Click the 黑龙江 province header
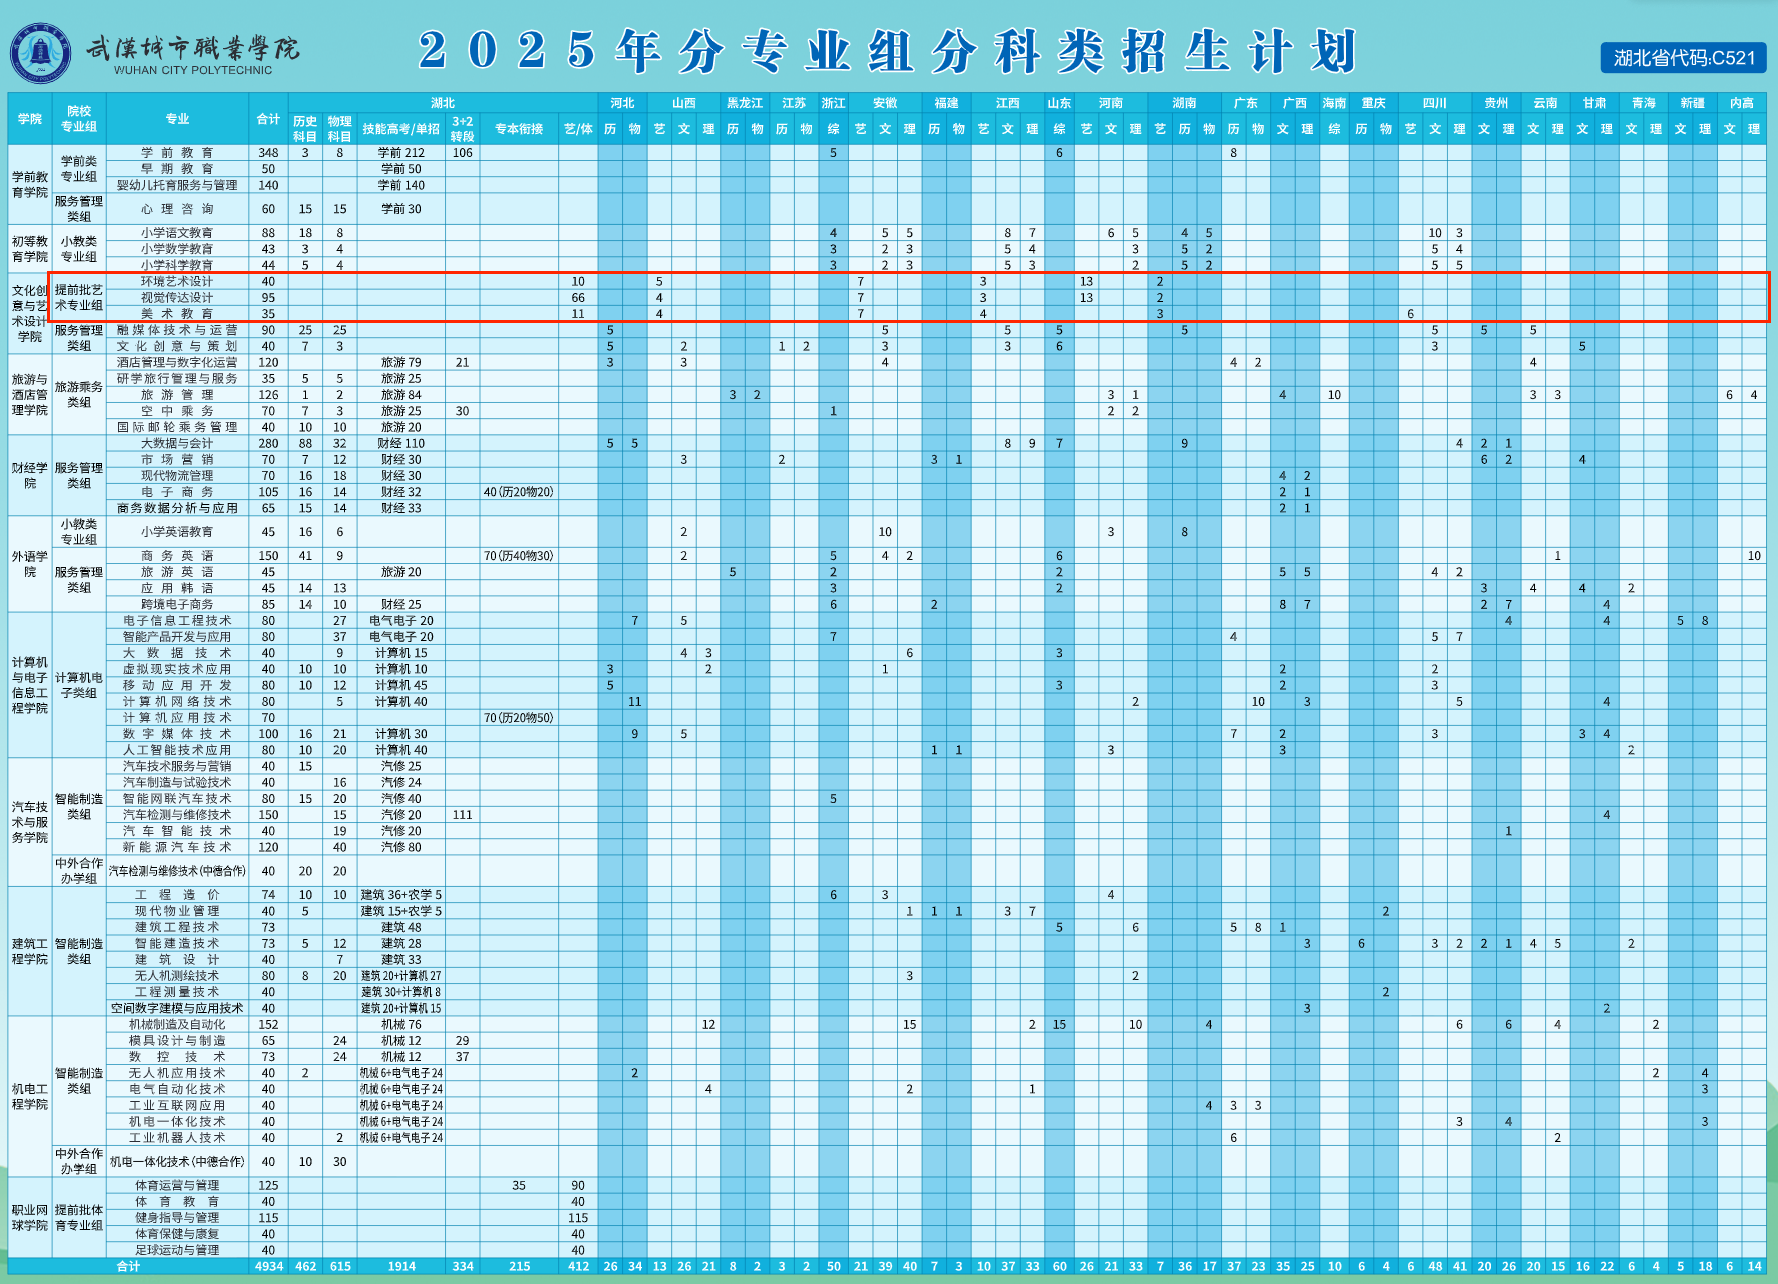The image size is (1778, 1284). coord(745,103)
